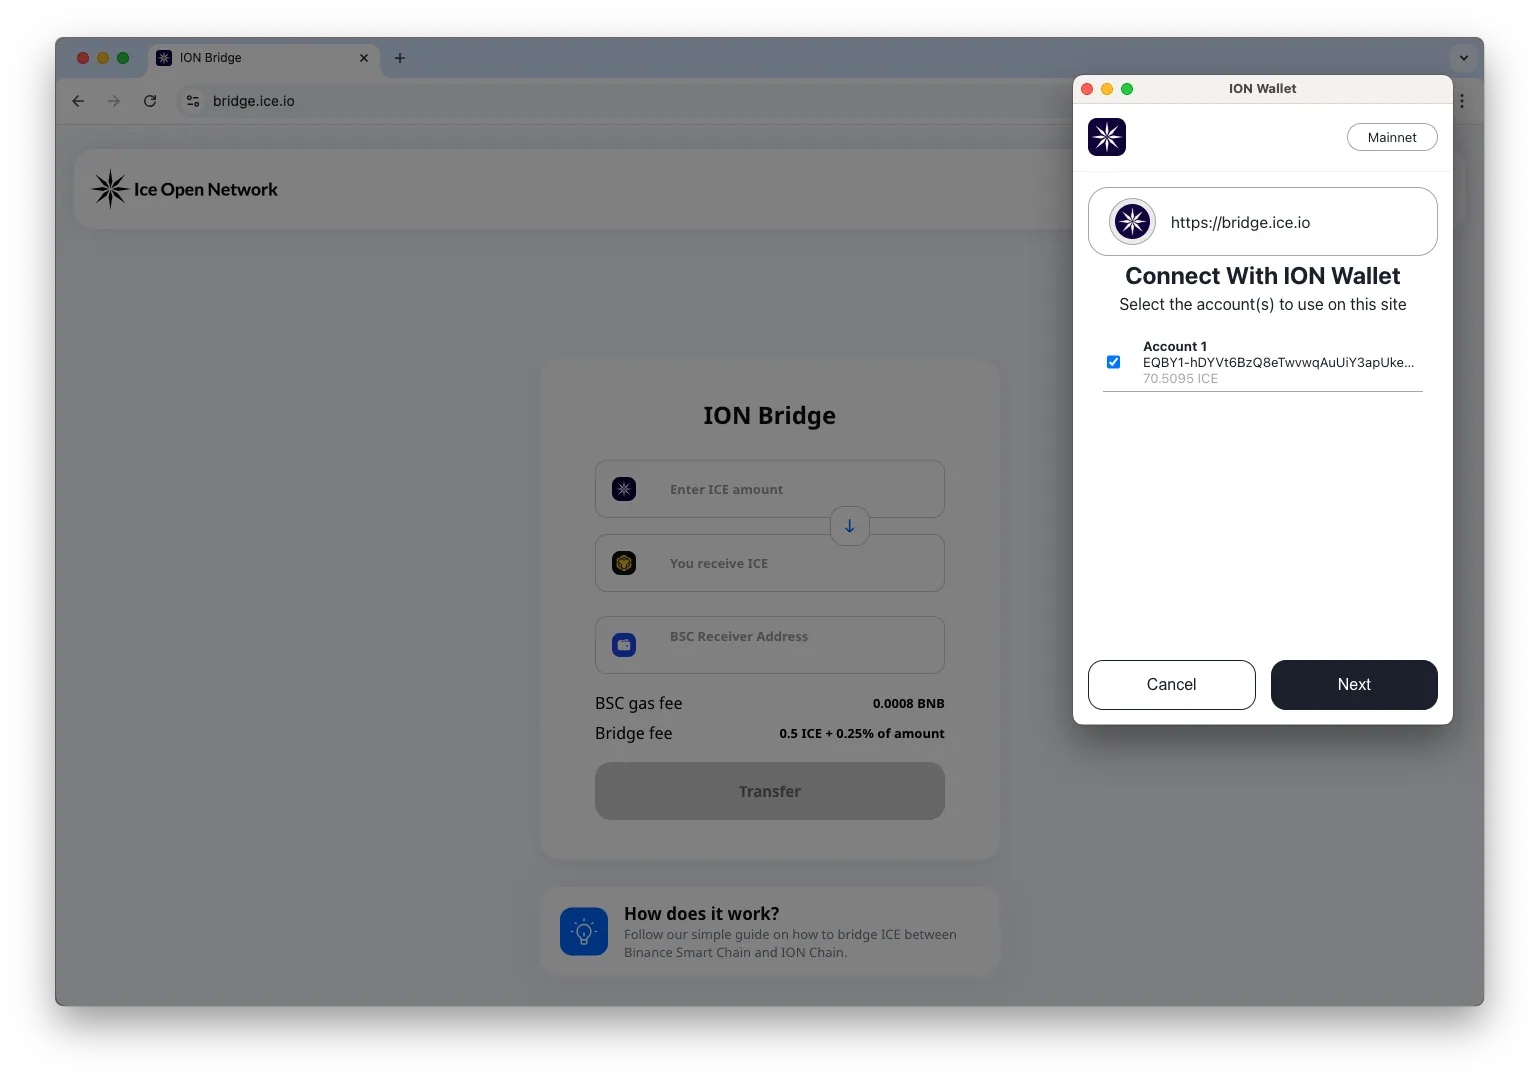Click the Account 1 address text

click(1278, 362)
